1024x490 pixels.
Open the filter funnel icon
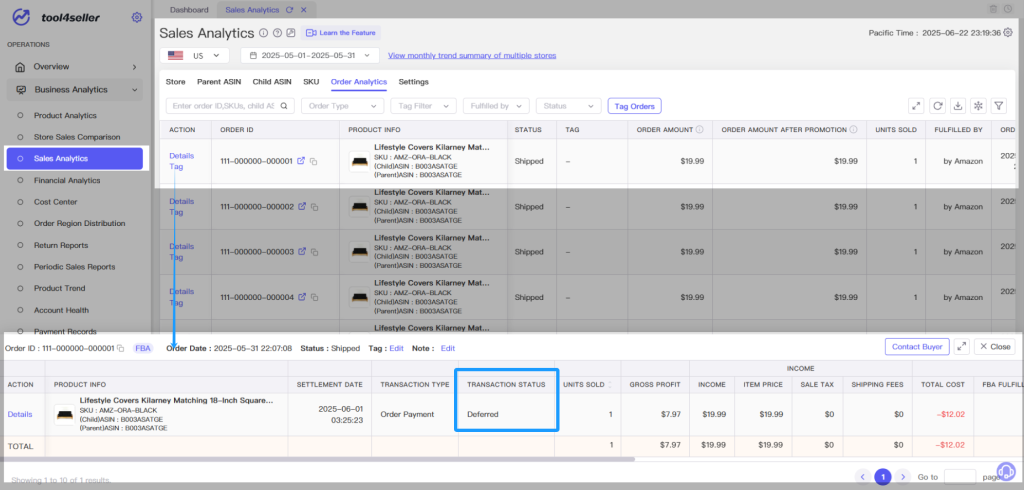pyautogui.click(x=999, y=105)
